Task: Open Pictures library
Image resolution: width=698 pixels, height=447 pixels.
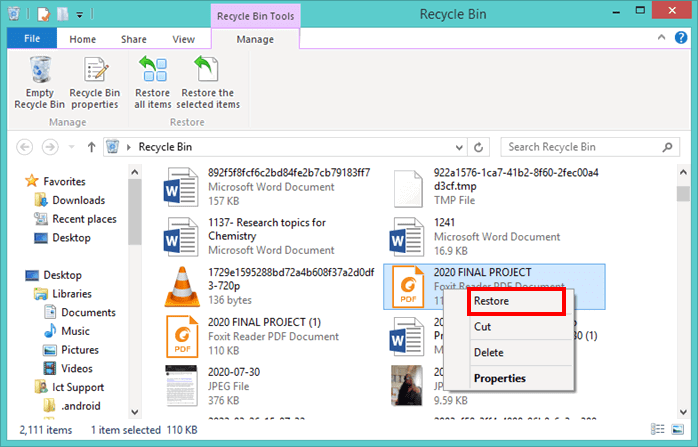Action: [x=80, y=350]
